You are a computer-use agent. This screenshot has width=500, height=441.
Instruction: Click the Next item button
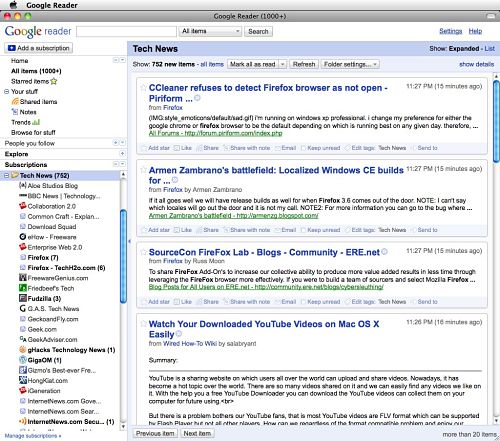point(197,433)
